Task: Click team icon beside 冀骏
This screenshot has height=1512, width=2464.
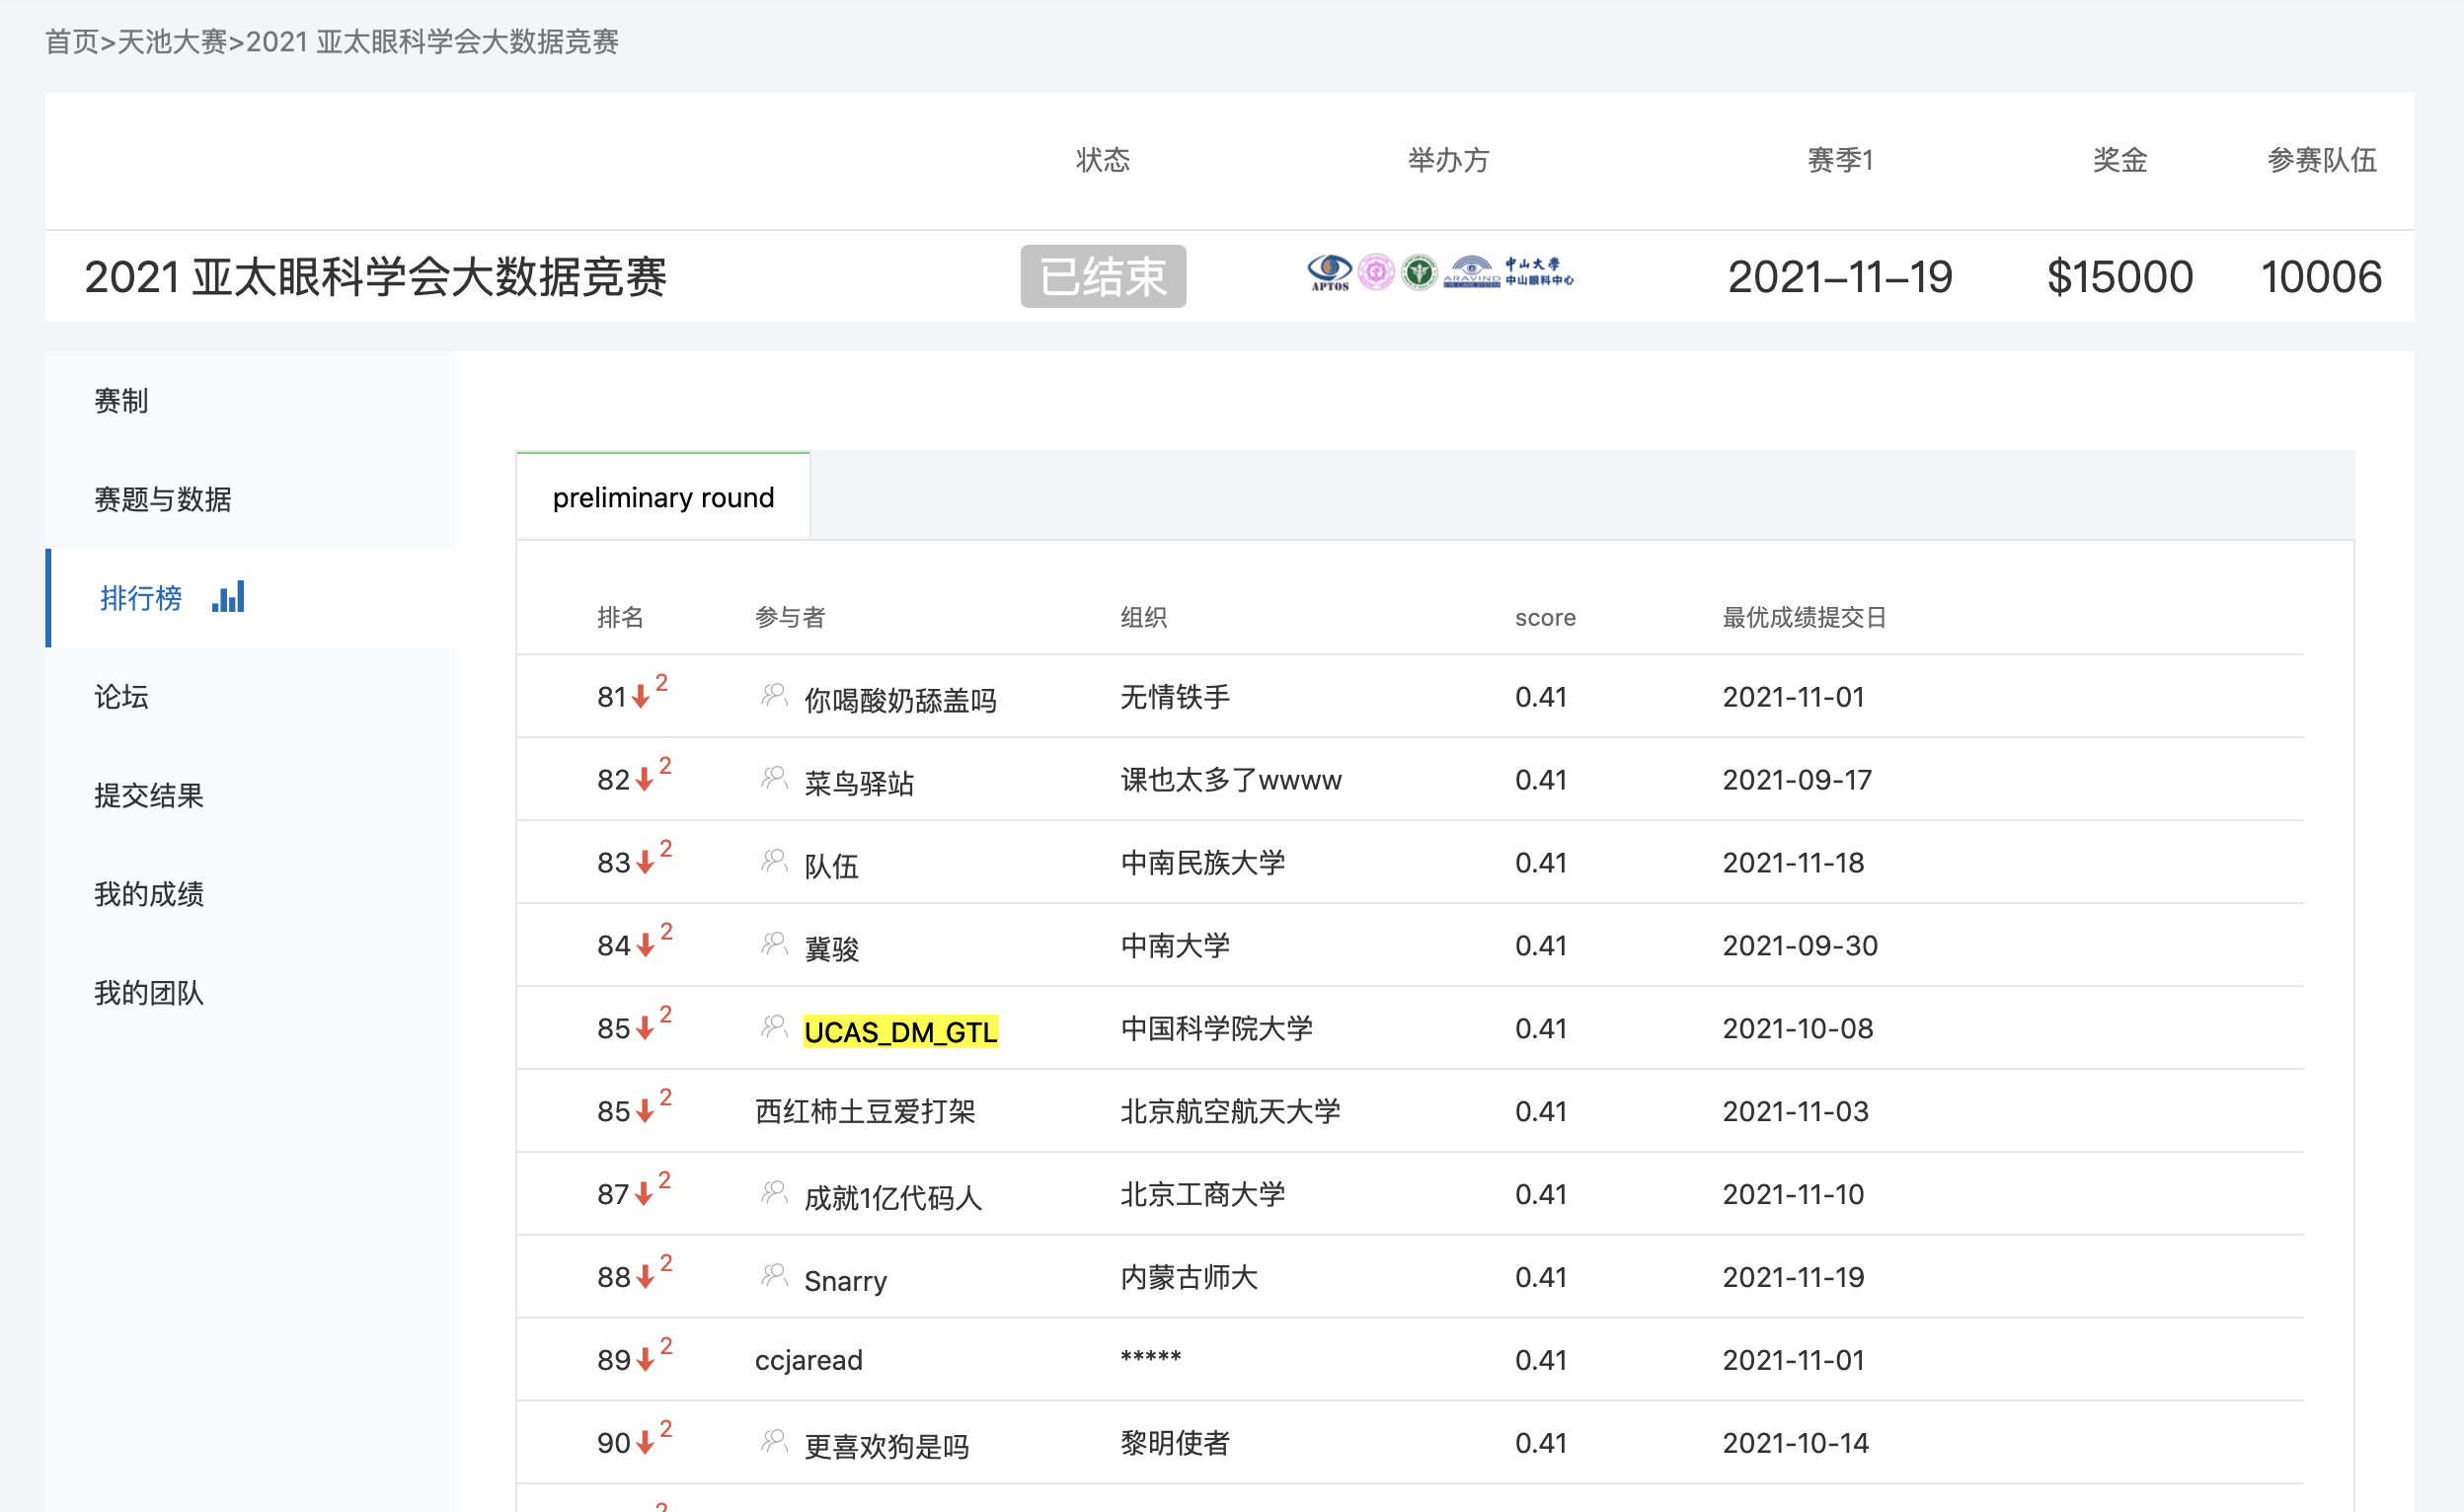Action: coord(774,944)
